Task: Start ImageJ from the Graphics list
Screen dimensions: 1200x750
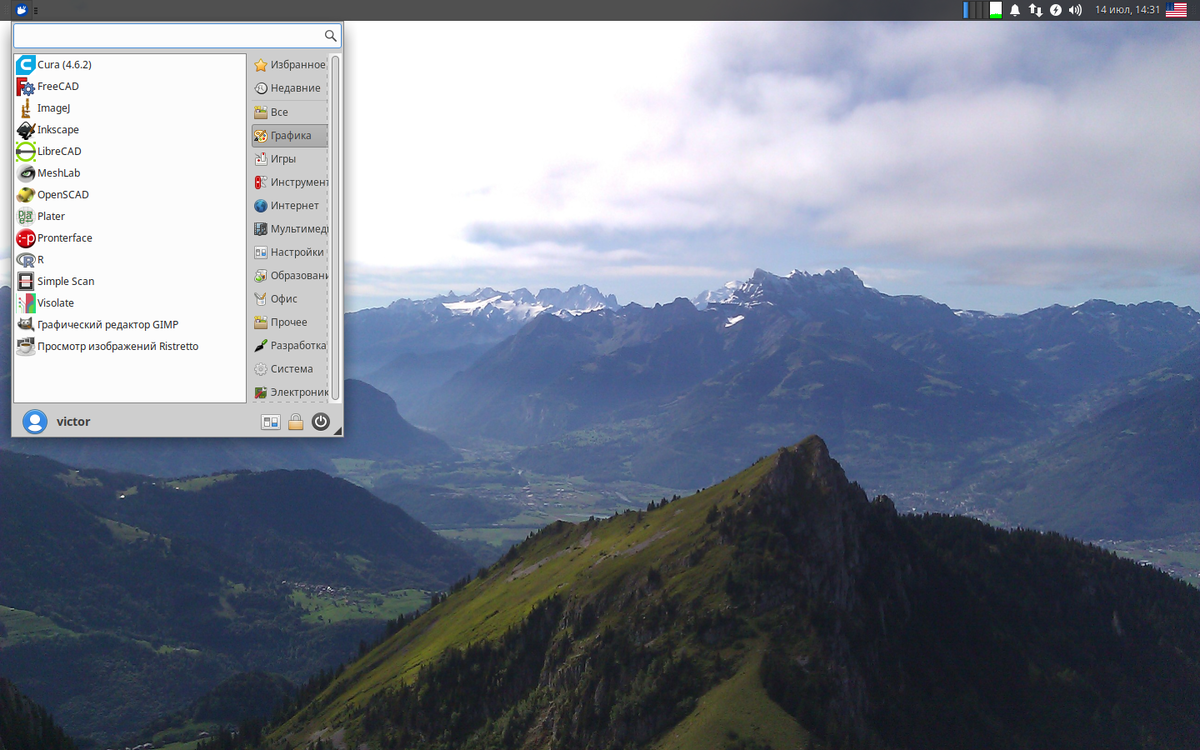Action: tap(130, 108)
